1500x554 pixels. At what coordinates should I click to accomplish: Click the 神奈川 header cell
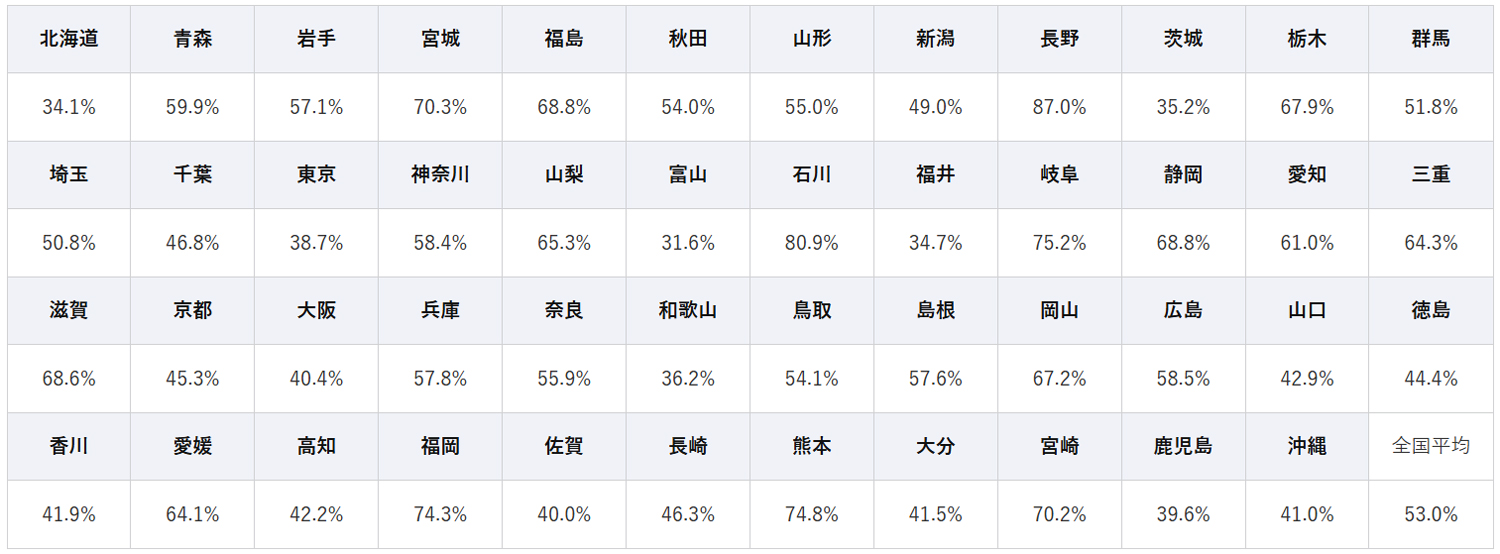(440, 175)
